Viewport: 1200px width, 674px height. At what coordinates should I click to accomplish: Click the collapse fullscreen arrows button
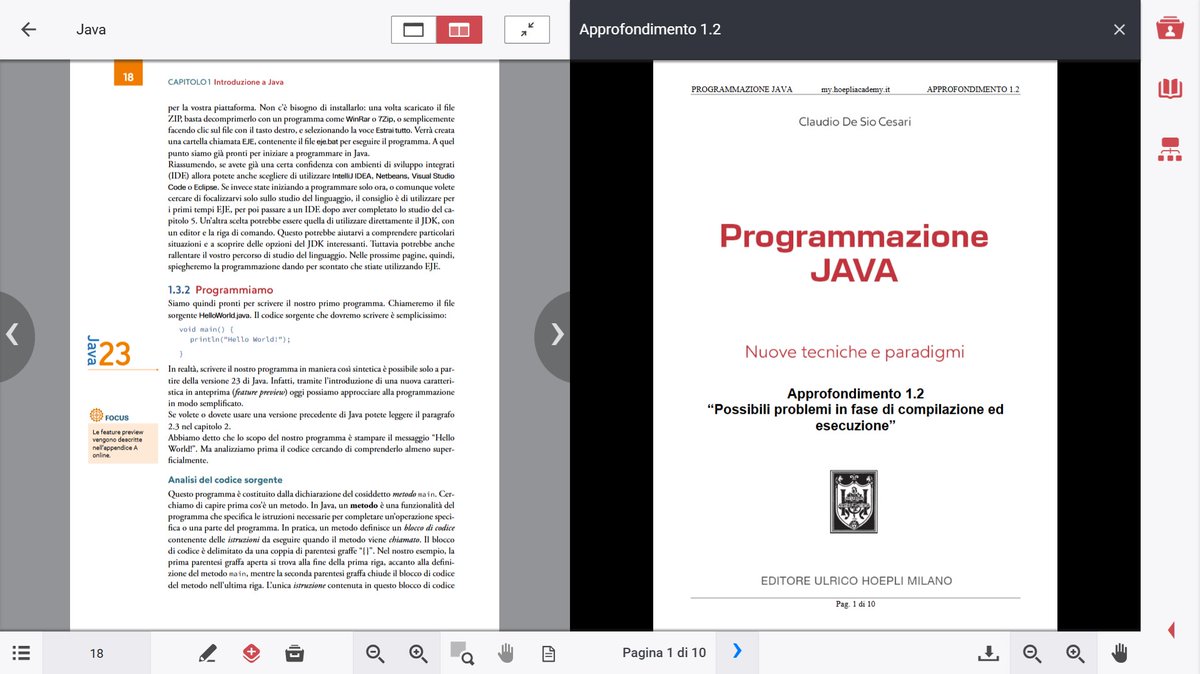click(527, 30)
